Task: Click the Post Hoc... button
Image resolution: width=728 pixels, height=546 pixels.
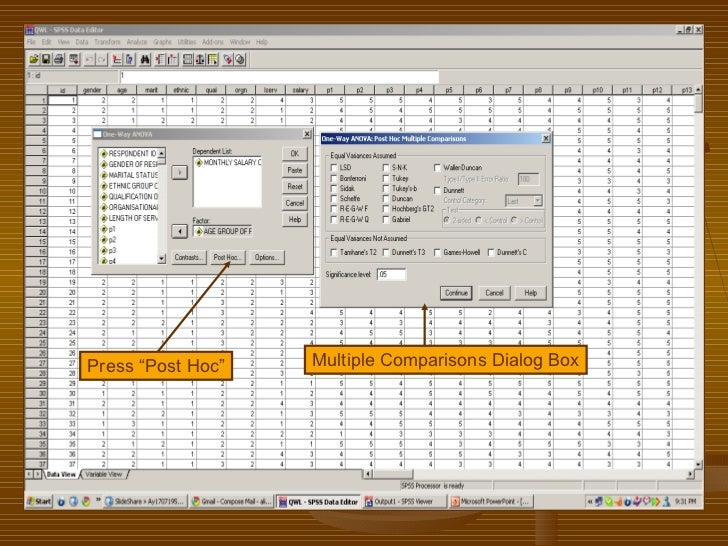Action: [x=227, y=257]
